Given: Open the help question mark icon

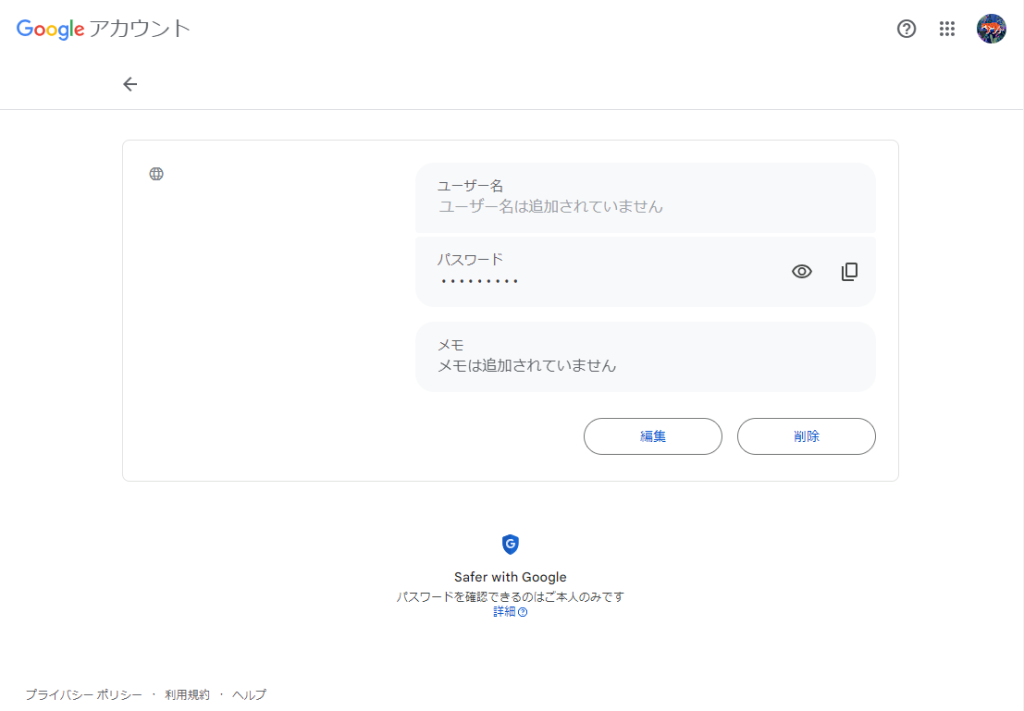Looking at the screenshot, I should click(x=906, y=29).
